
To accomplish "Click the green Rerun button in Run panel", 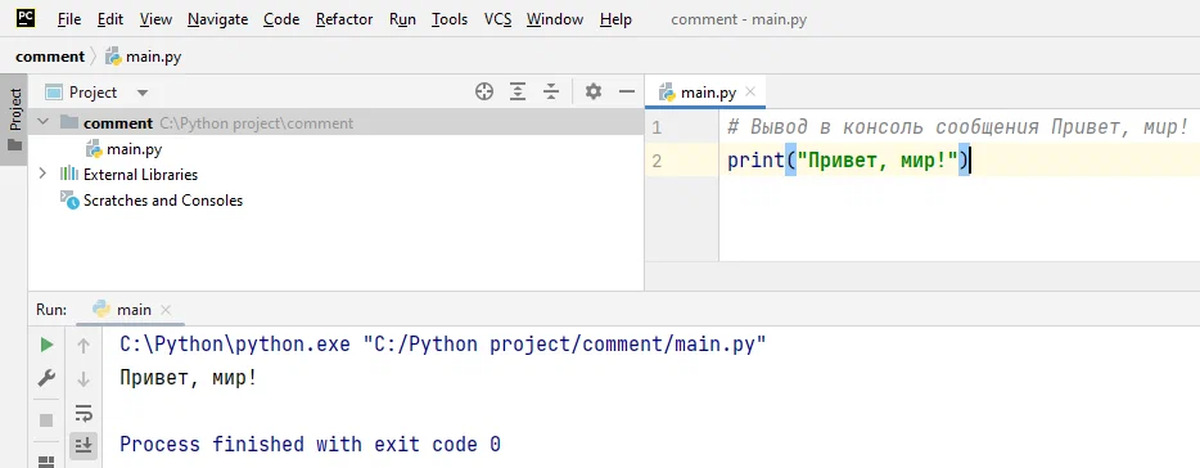I will coord(46,345).
